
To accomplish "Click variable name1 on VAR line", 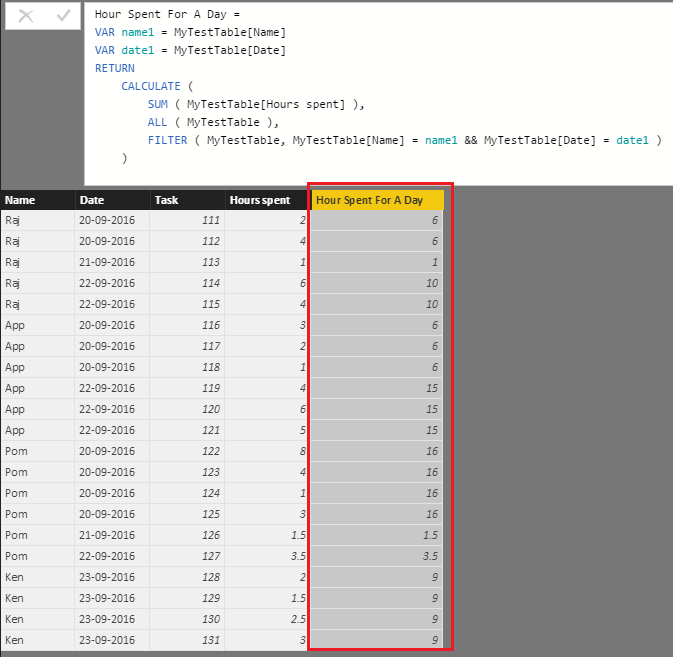I will [x=137, y=32].
